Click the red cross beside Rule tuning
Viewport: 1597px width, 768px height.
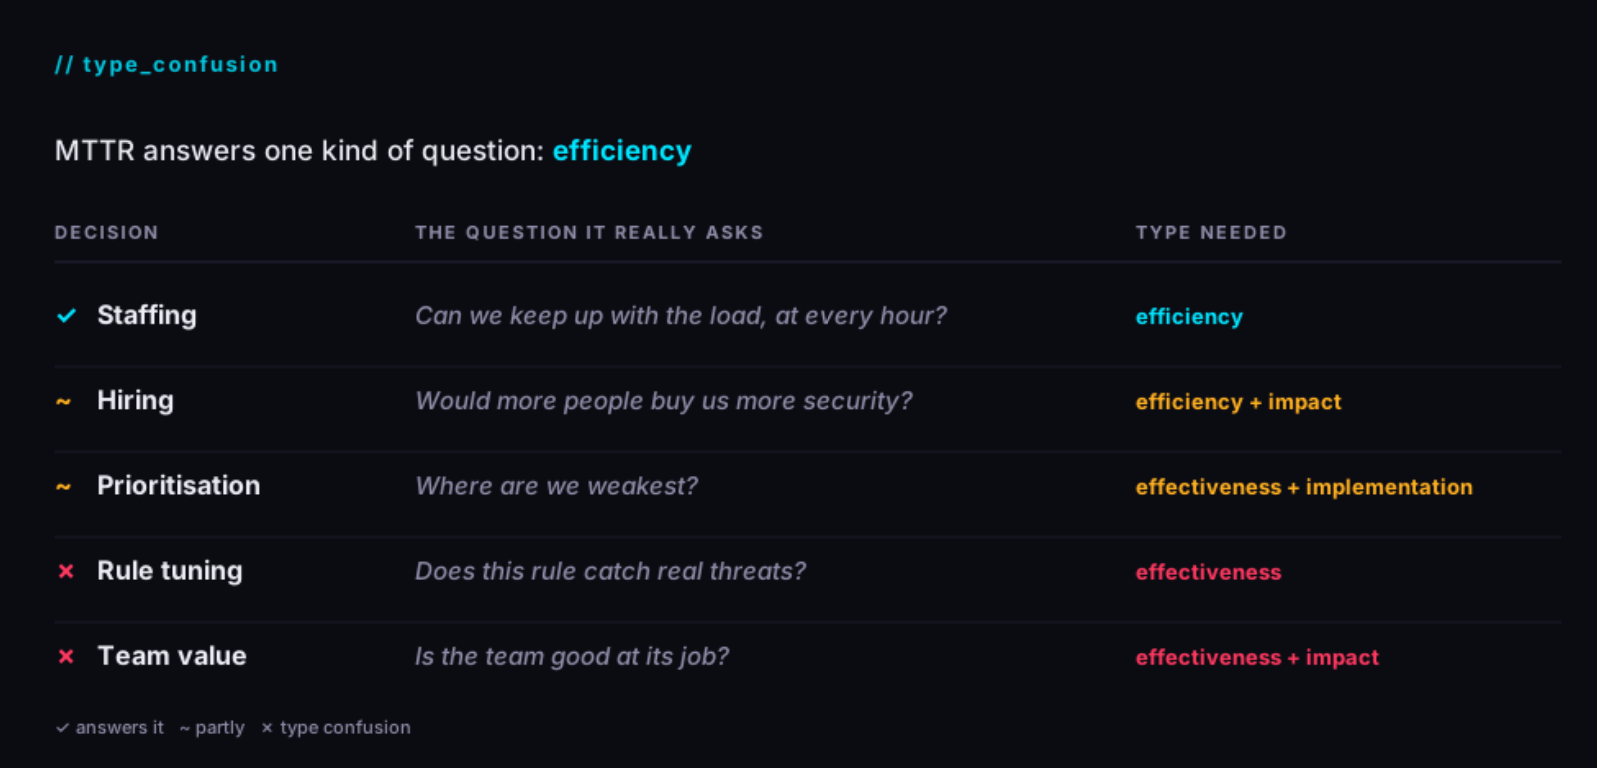(66, 571)
